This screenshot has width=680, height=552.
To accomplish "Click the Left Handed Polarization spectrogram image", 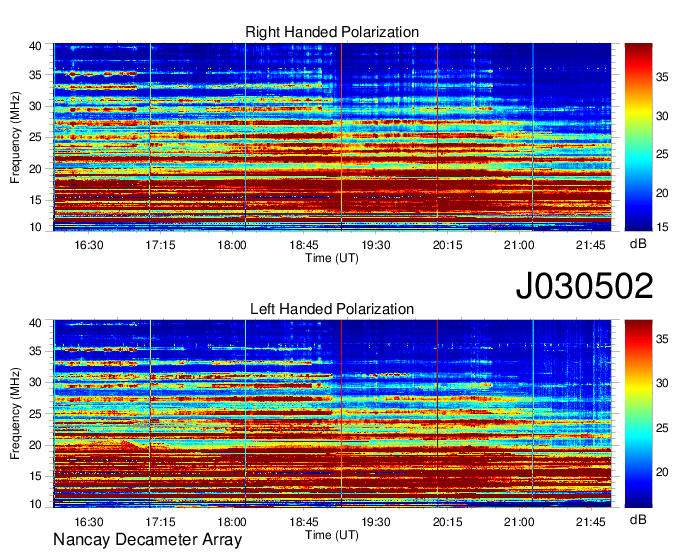I will pyautogui.click(x=332, y=414).
